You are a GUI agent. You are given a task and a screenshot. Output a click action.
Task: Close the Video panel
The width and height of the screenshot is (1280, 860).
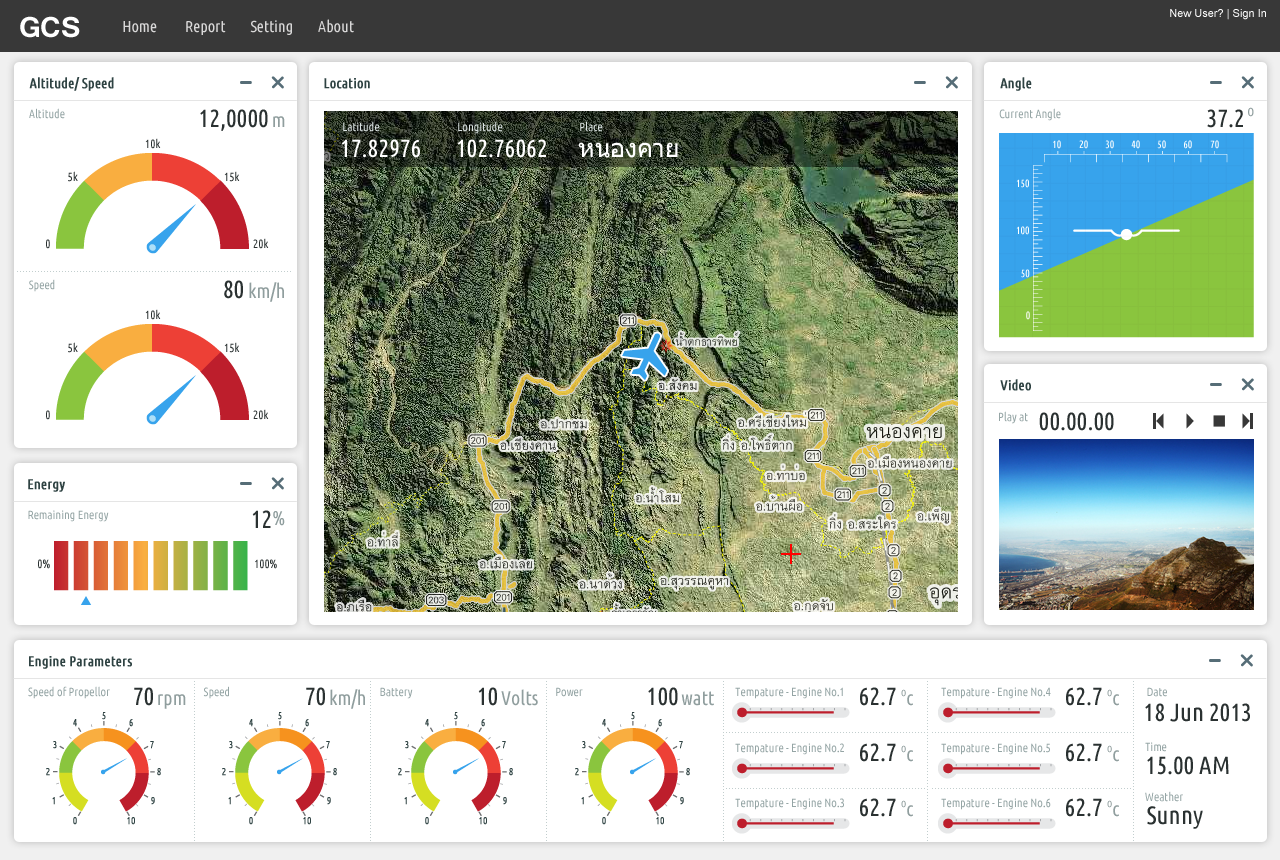pyautogui.click(x=1248, y=385)
